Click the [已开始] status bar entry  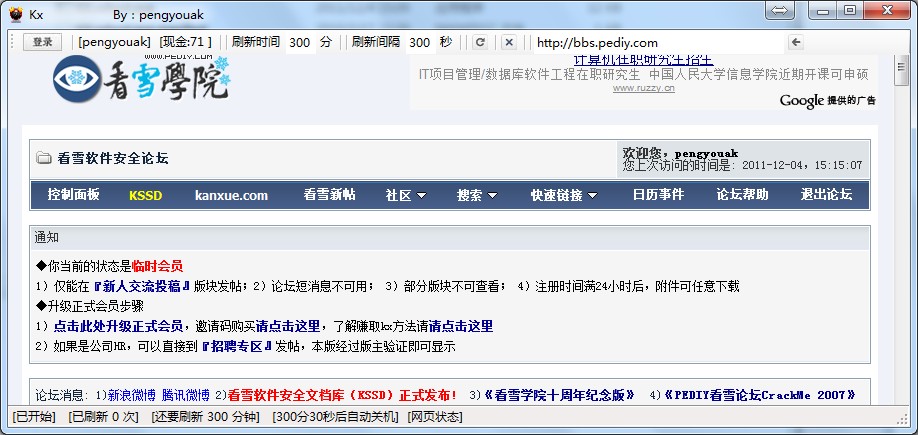click(34, 417)
